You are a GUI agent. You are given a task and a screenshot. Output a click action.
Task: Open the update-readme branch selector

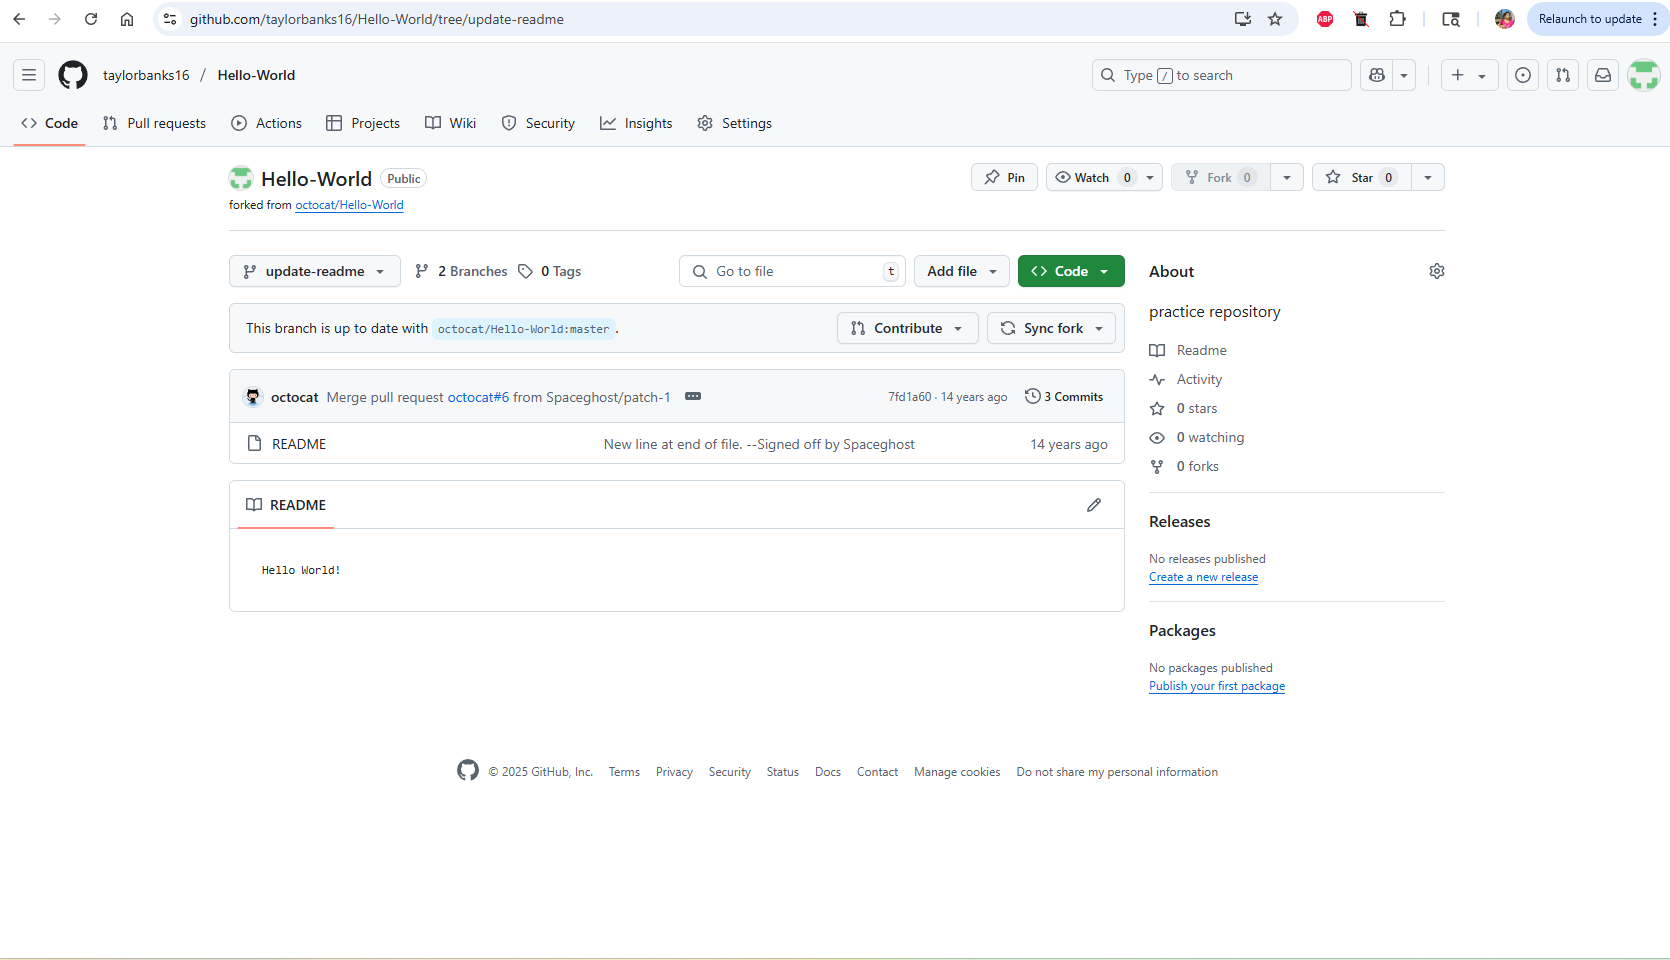coord(315,271)
